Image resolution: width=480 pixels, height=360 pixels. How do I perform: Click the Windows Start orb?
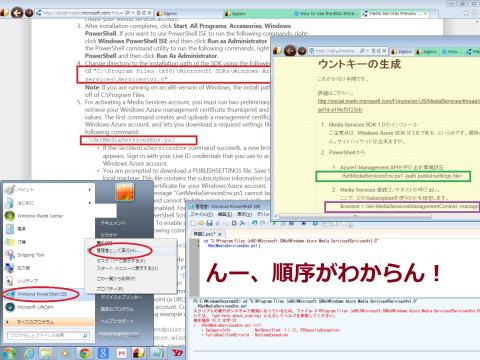tap(9, 353)
